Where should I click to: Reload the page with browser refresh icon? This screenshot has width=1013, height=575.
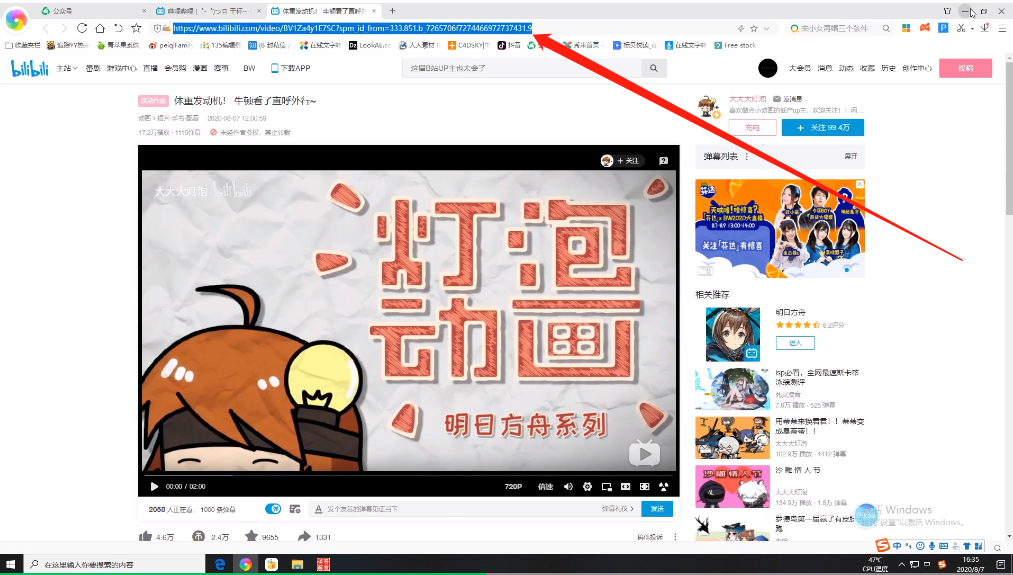(x=81, y=28)
